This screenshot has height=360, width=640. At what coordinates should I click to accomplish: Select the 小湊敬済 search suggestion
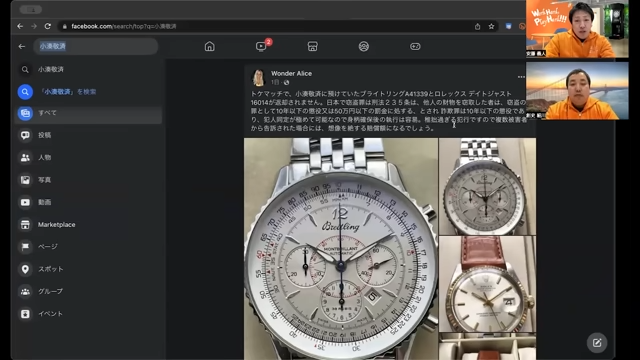point(88,69)
